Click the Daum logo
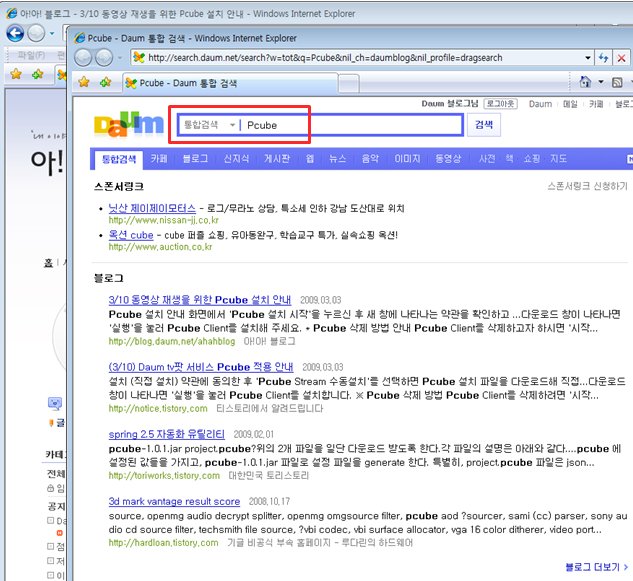 coord(129,124)
